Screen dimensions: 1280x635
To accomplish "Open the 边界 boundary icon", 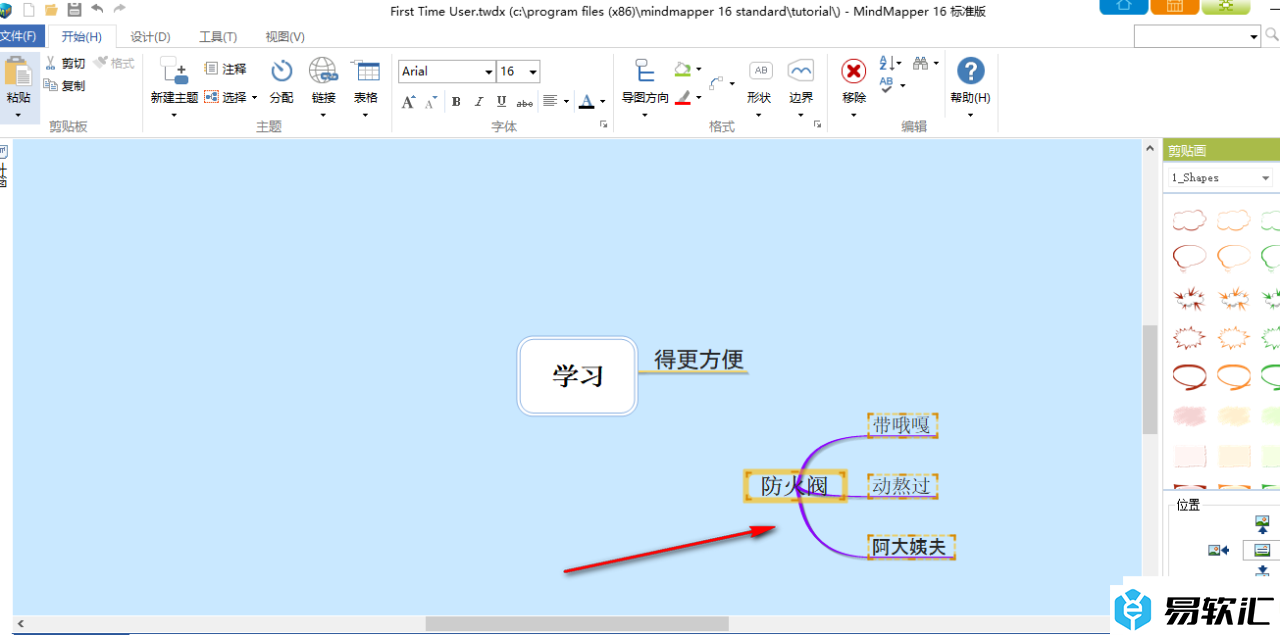I will 801,71.
